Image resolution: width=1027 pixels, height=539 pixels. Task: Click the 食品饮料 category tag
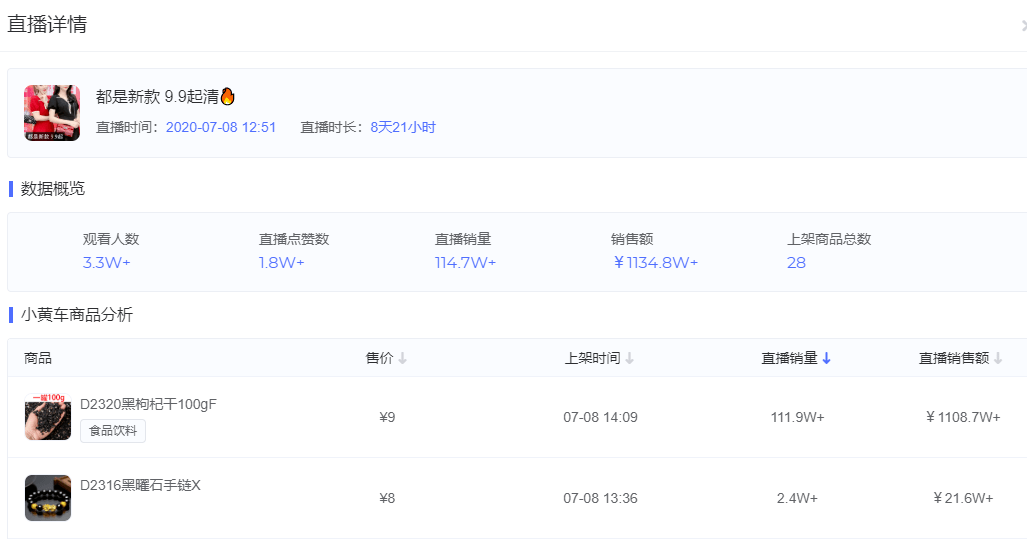point(113,431)
